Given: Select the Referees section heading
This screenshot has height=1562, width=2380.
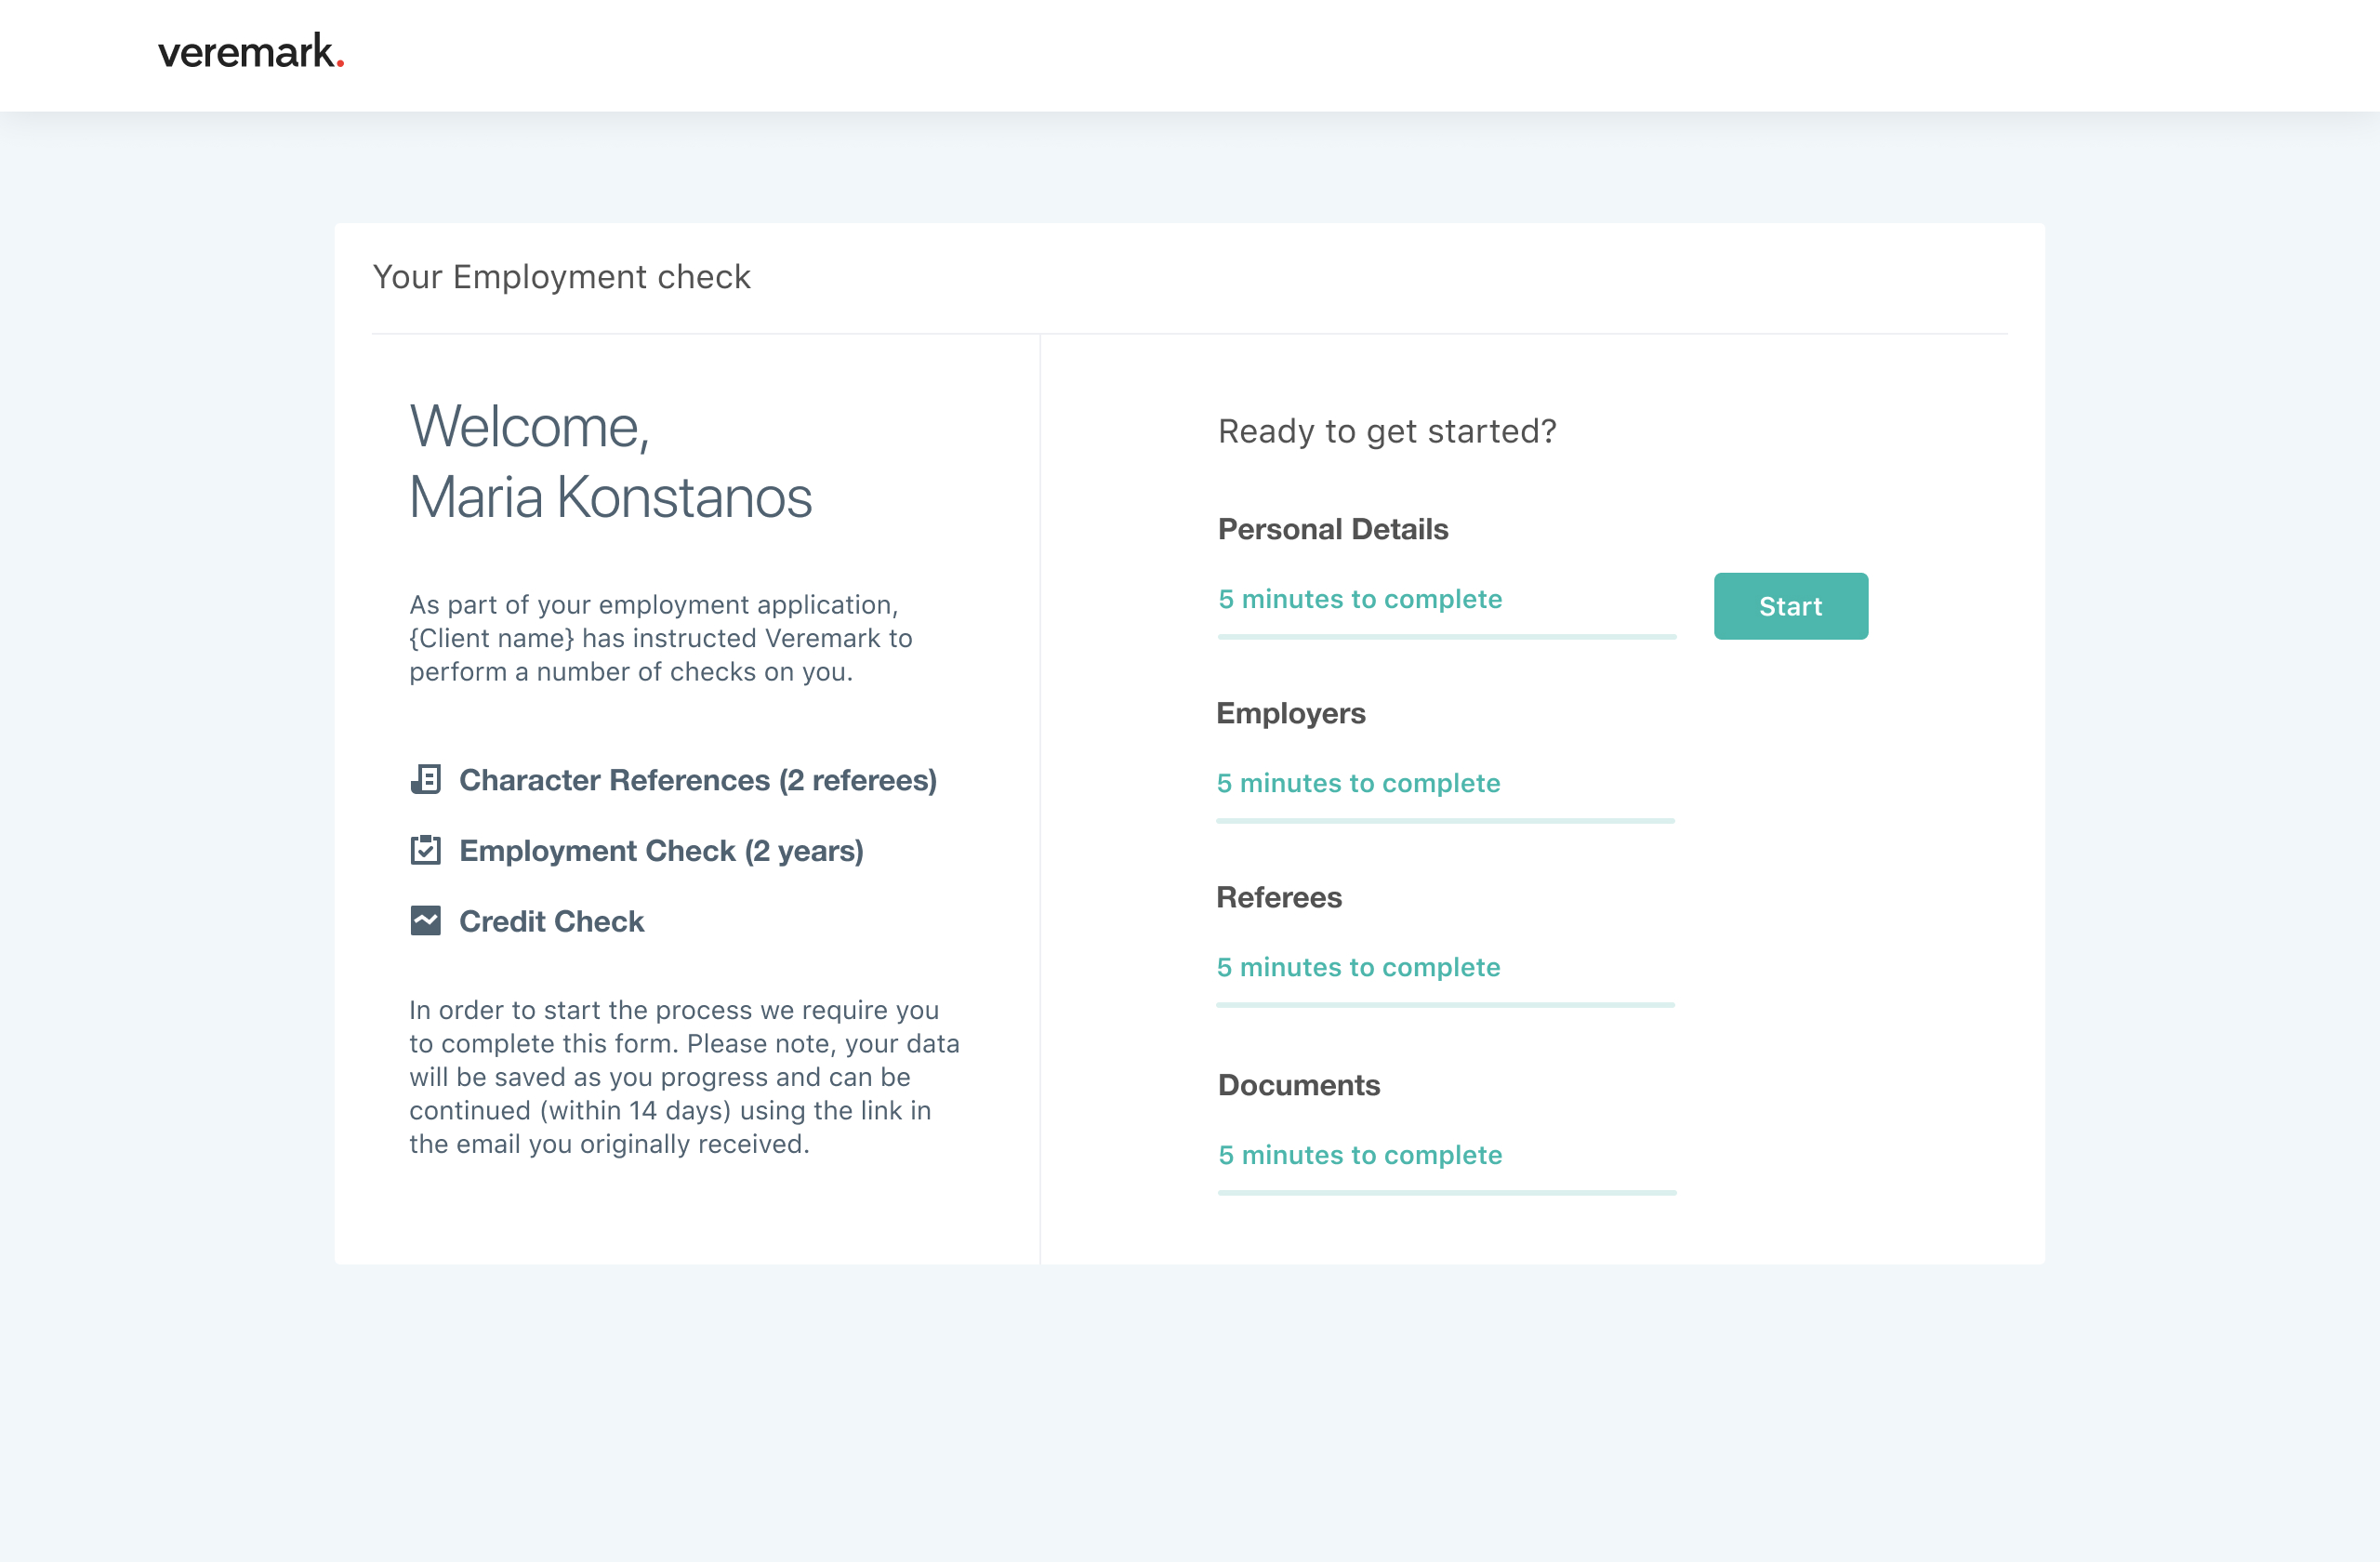Looking at the screenshot, I should click(x=1278, y=897).
